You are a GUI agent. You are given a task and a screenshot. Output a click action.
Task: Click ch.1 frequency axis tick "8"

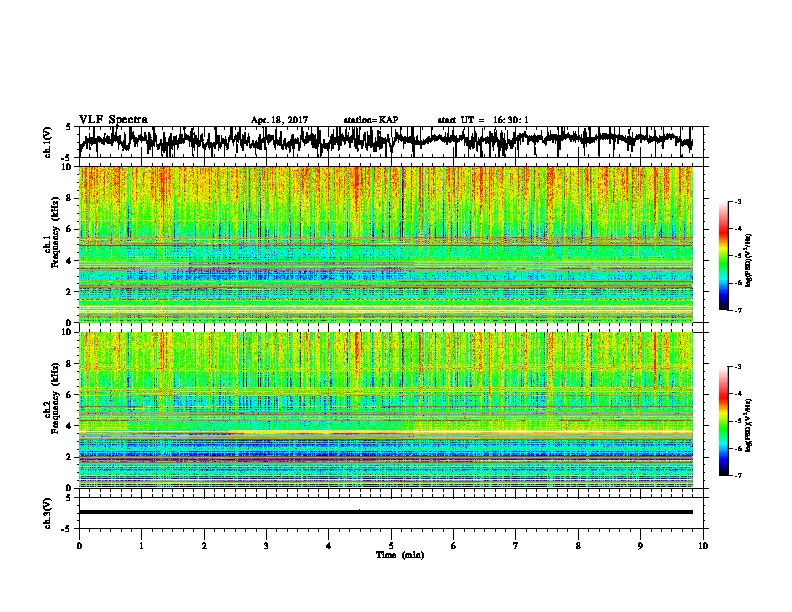[71, 198]
